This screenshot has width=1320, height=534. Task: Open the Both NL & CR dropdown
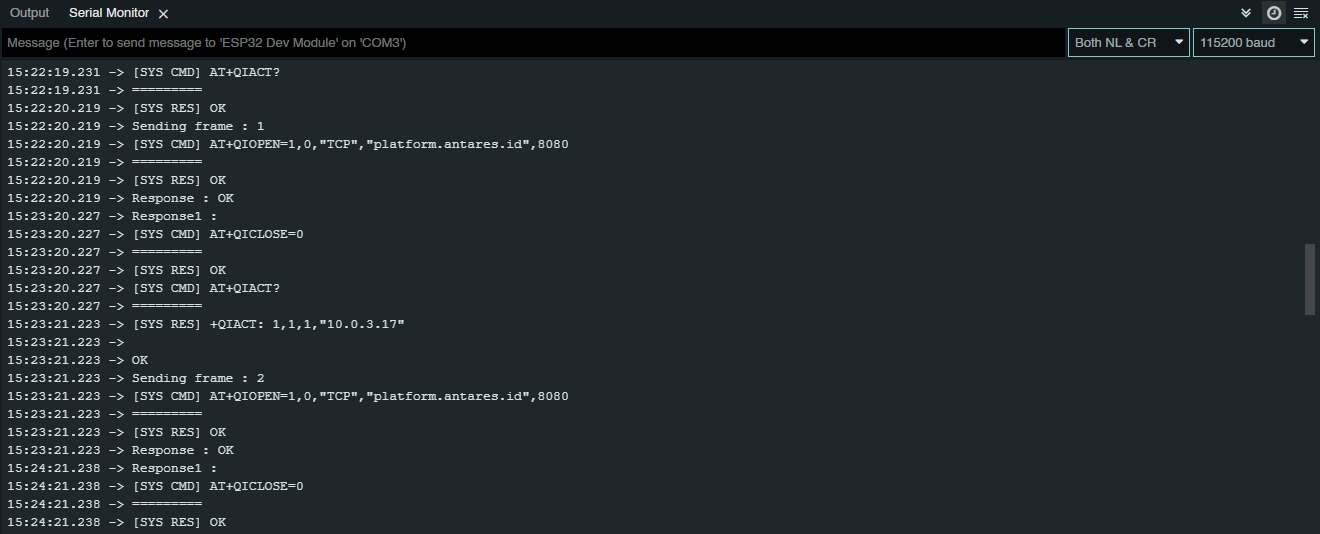tap(1128, 43)
